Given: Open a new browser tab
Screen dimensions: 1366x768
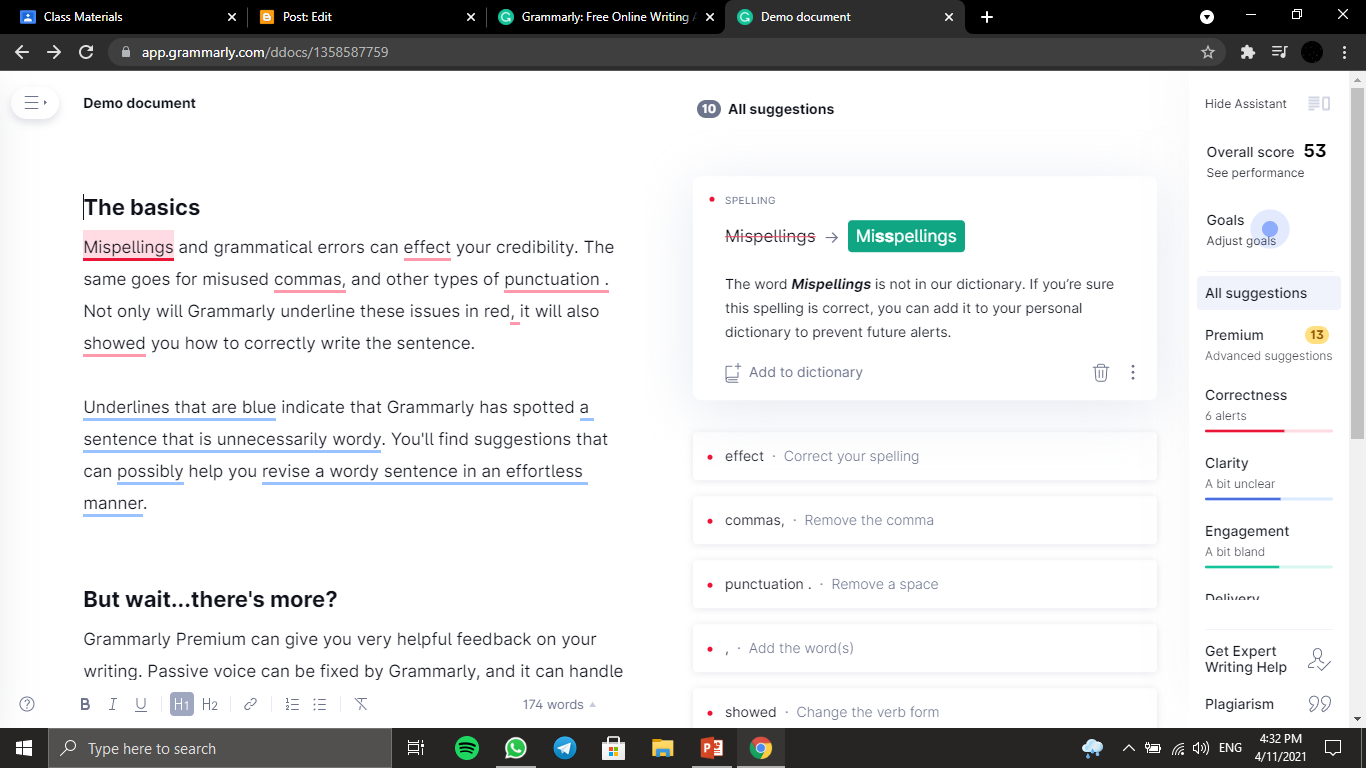Looking at the screenshot, I should [x=987, y=17].
